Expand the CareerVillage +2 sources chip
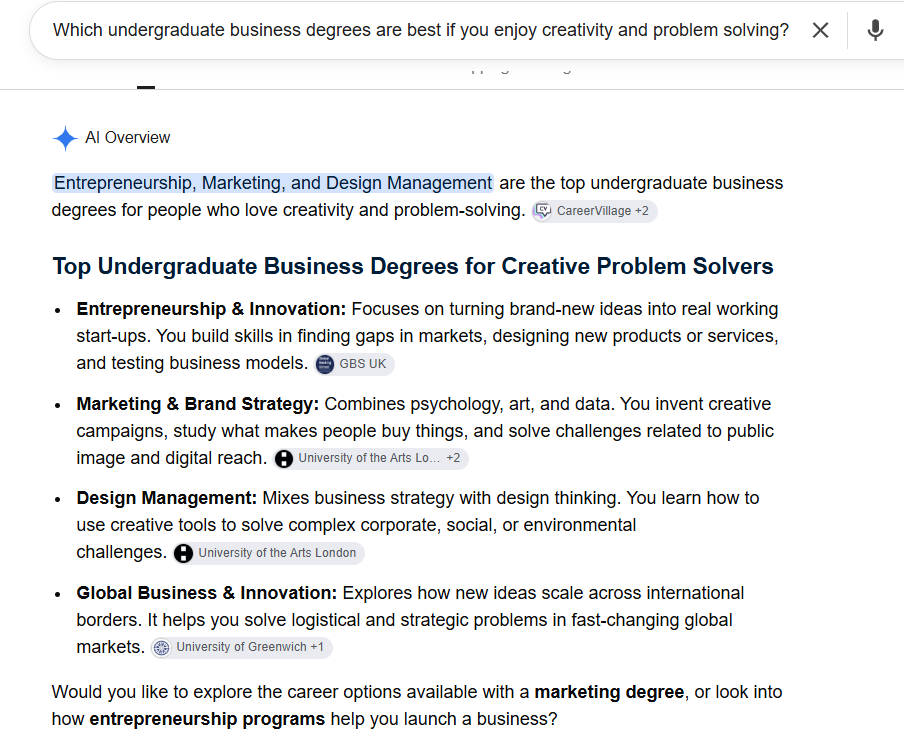The width and height of the screenshot is (904, 746). coord(594,211)
